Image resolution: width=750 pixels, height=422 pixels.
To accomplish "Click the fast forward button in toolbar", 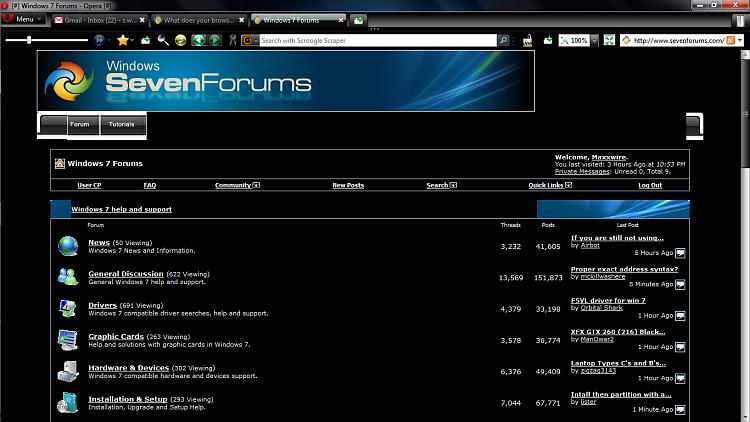I will [99, 41].
